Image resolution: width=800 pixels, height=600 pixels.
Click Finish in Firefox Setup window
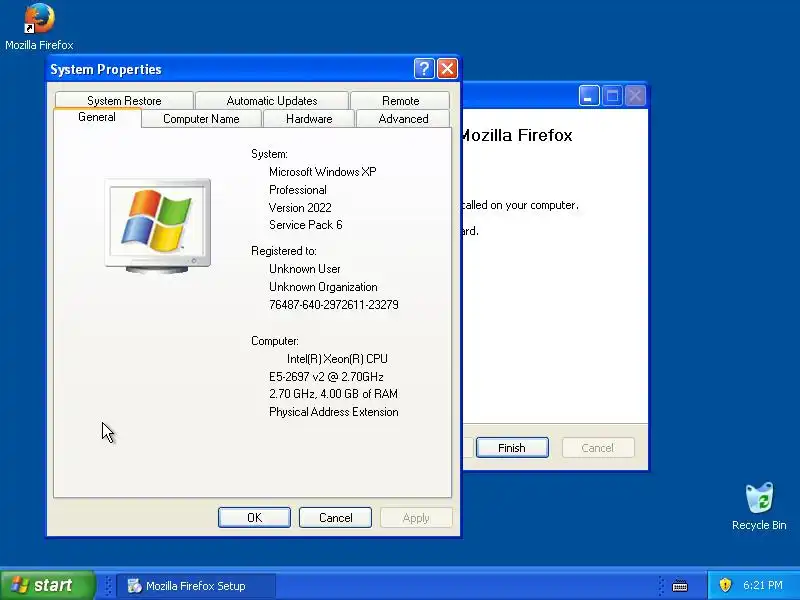click(512, 448)
